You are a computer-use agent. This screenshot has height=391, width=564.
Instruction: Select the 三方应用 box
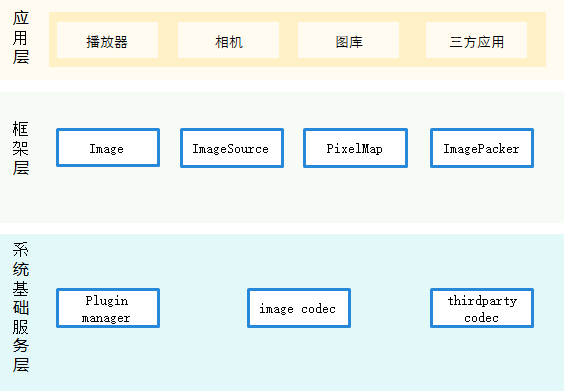tap(476, 40)
